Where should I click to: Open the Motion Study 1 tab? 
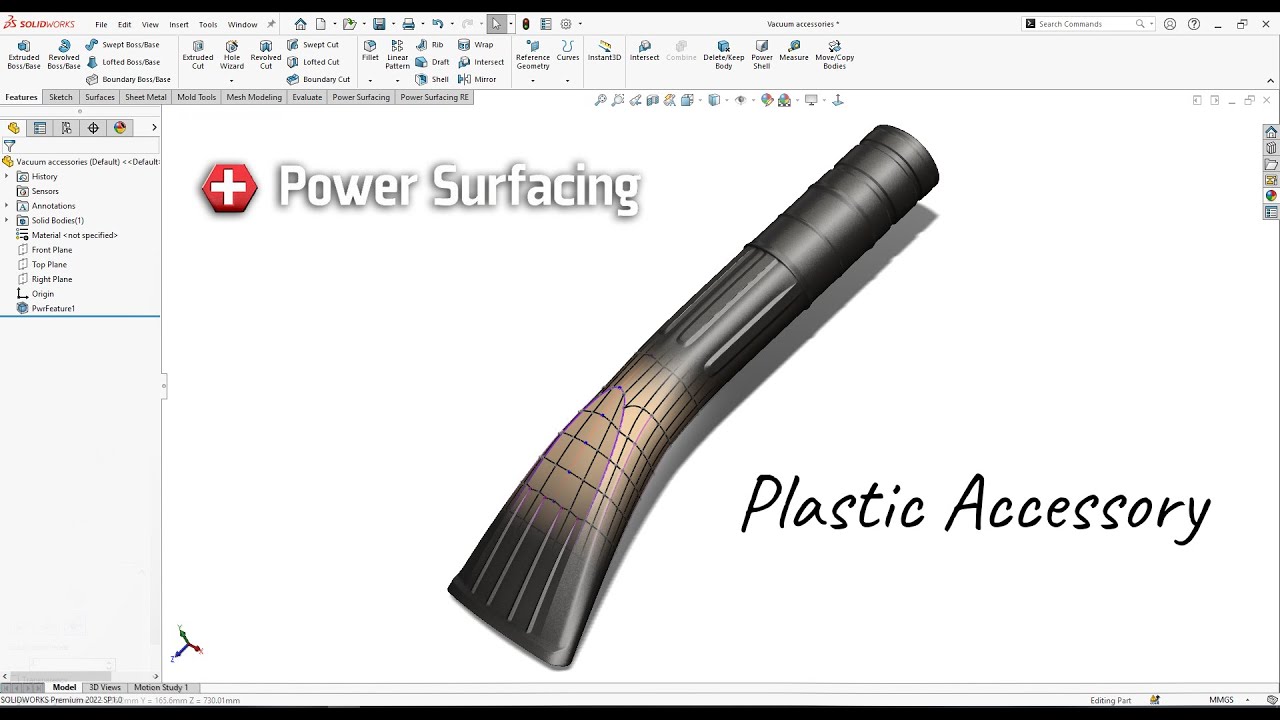161,687
